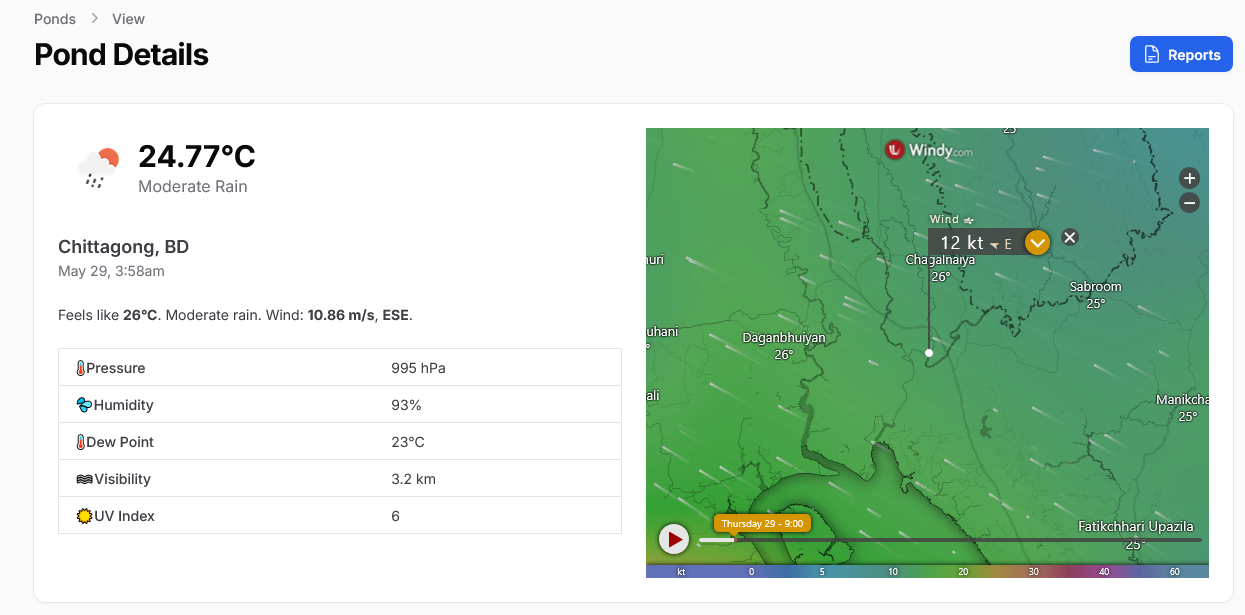Play the wind forecast animation
1245x615 pixels.
674,540
